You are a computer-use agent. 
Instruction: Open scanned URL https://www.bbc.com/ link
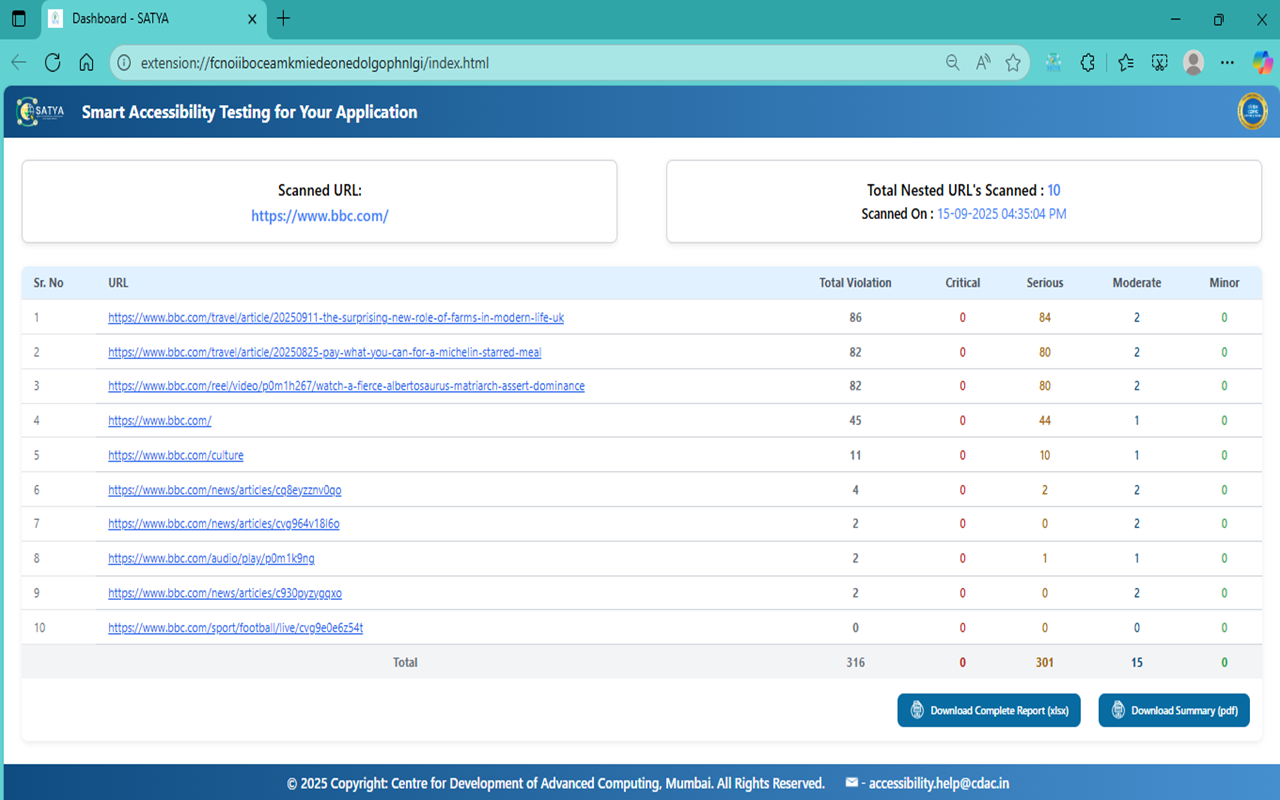320,216
